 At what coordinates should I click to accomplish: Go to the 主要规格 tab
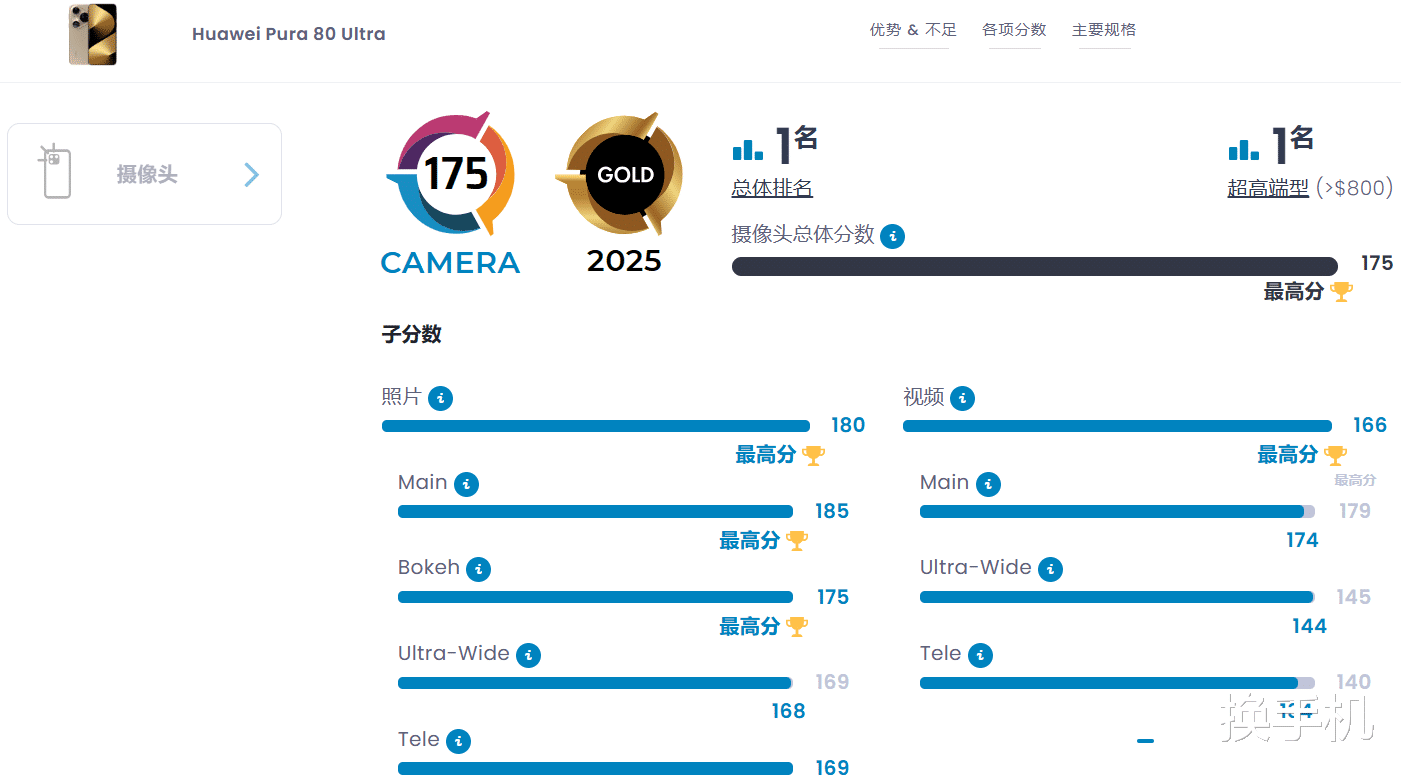coord(1104,30)
